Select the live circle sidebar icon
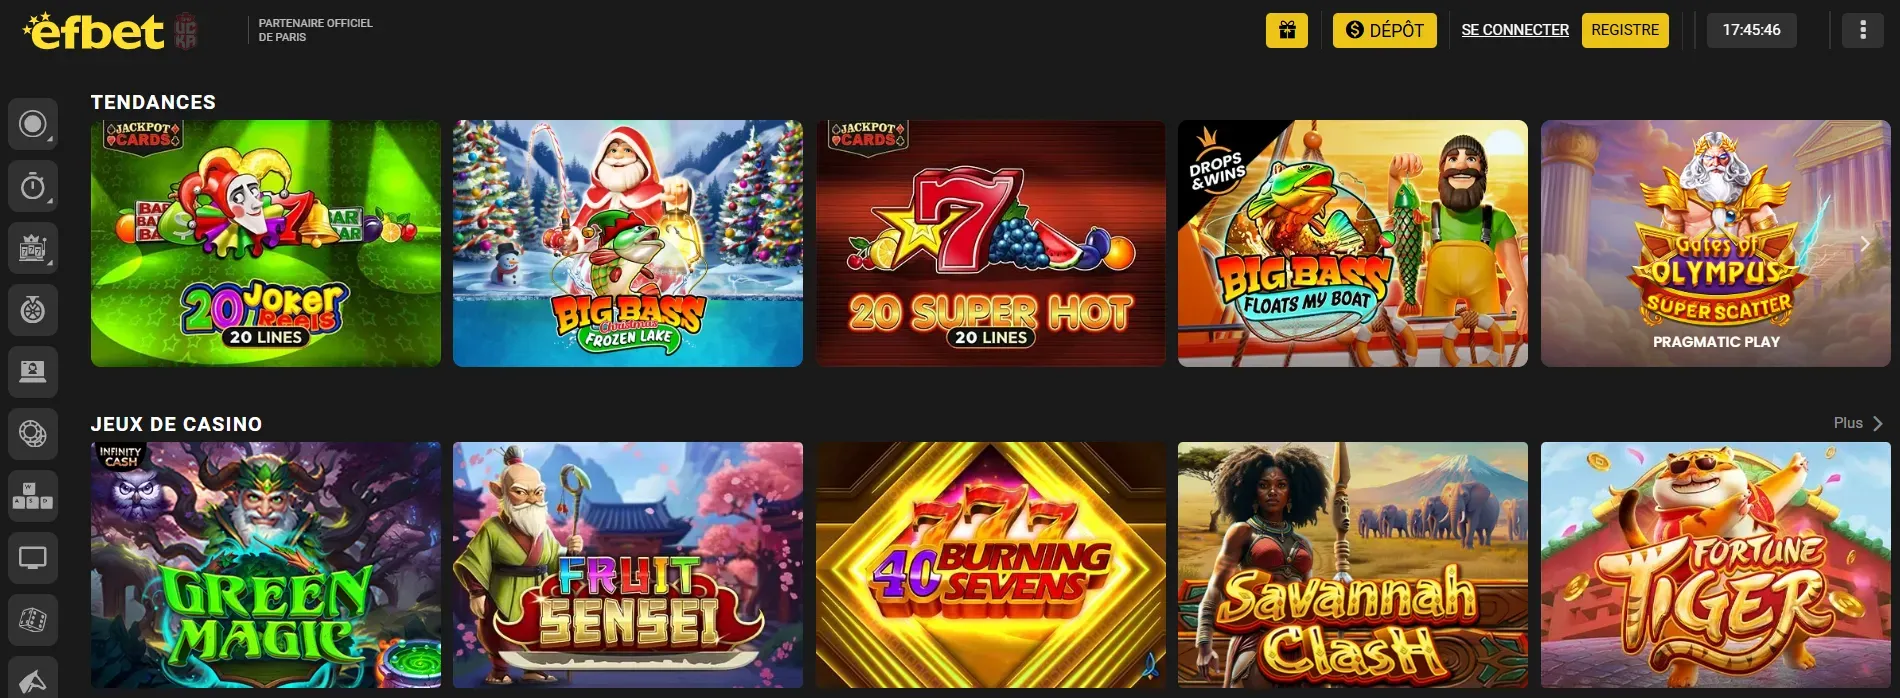1900x698 pixels. click(33, 124)
